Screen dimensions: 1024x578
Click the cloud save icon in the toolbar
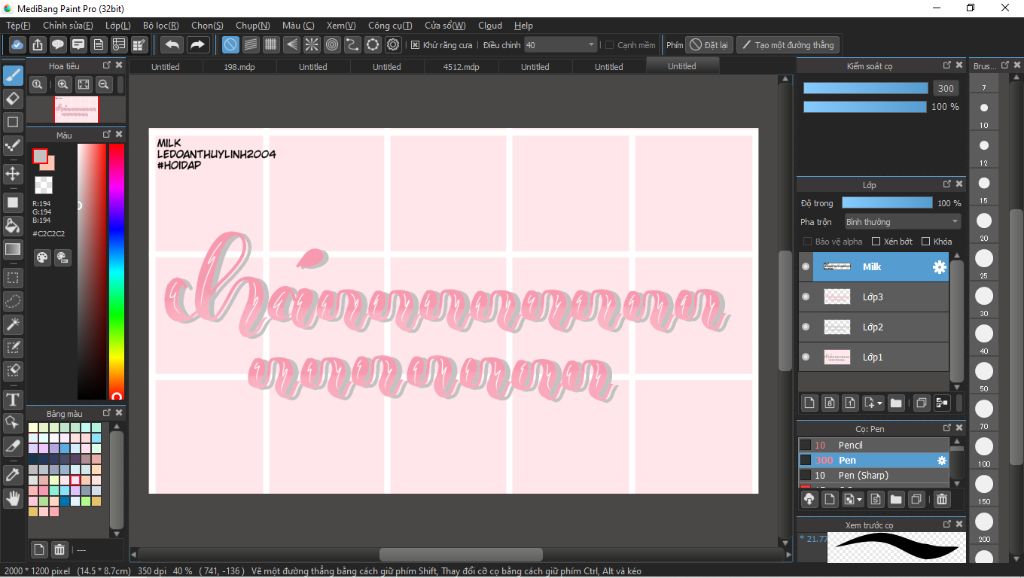17,45
